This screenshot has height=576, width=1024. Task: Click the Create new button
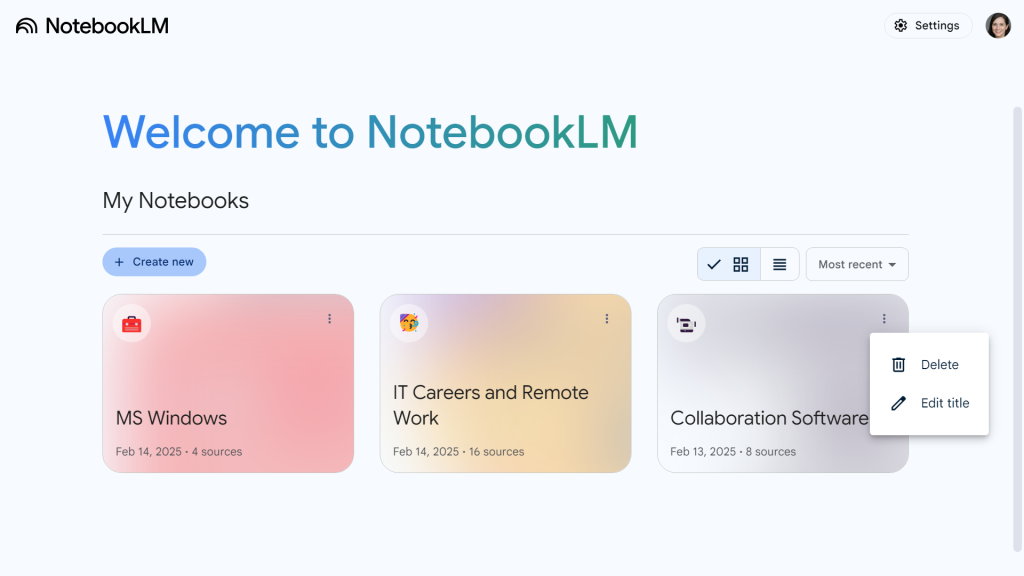coord(154,262)
